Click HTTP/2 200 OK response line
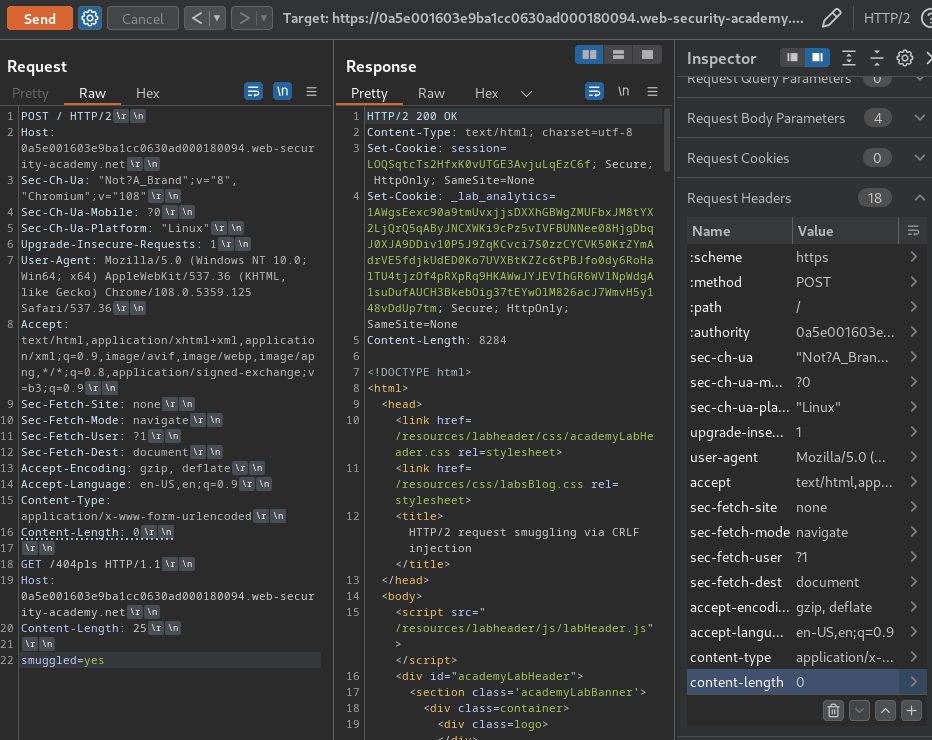Image resolution: width=932 pixels, height=740 pixels. tap(412, 116)
